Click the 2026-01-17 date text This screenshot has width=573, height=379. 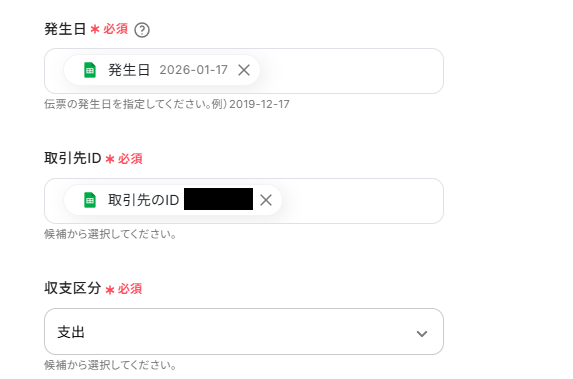click(193, 70)
